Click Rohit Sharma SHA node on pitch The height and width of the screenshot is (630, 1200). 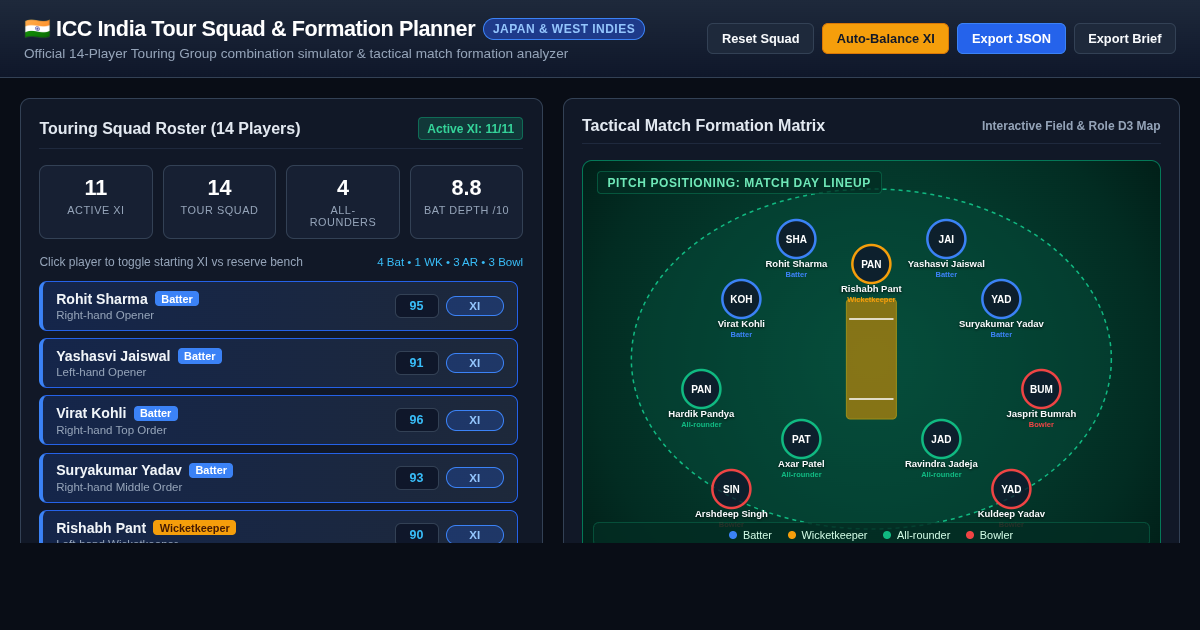[x=796, y=239]
